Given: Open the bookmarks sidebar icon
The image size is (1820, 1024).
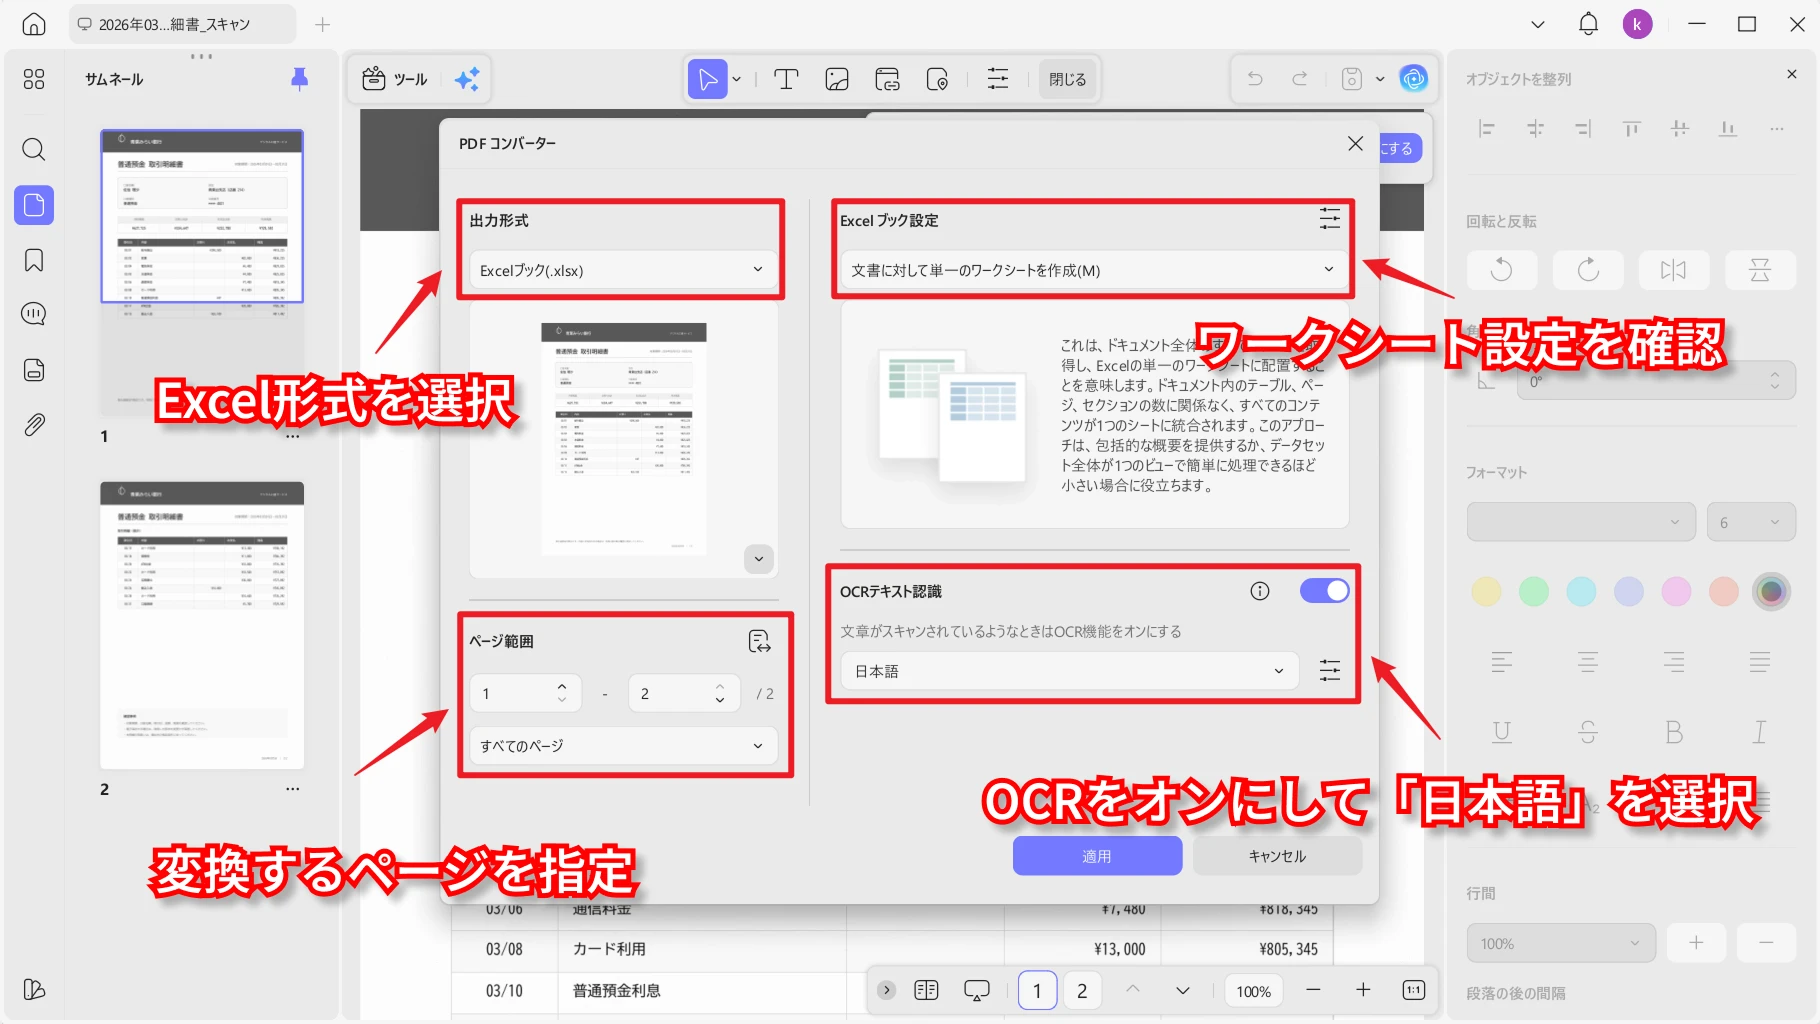Looking at the screenshot, I should pyautogui.click(x=34, y=261).
